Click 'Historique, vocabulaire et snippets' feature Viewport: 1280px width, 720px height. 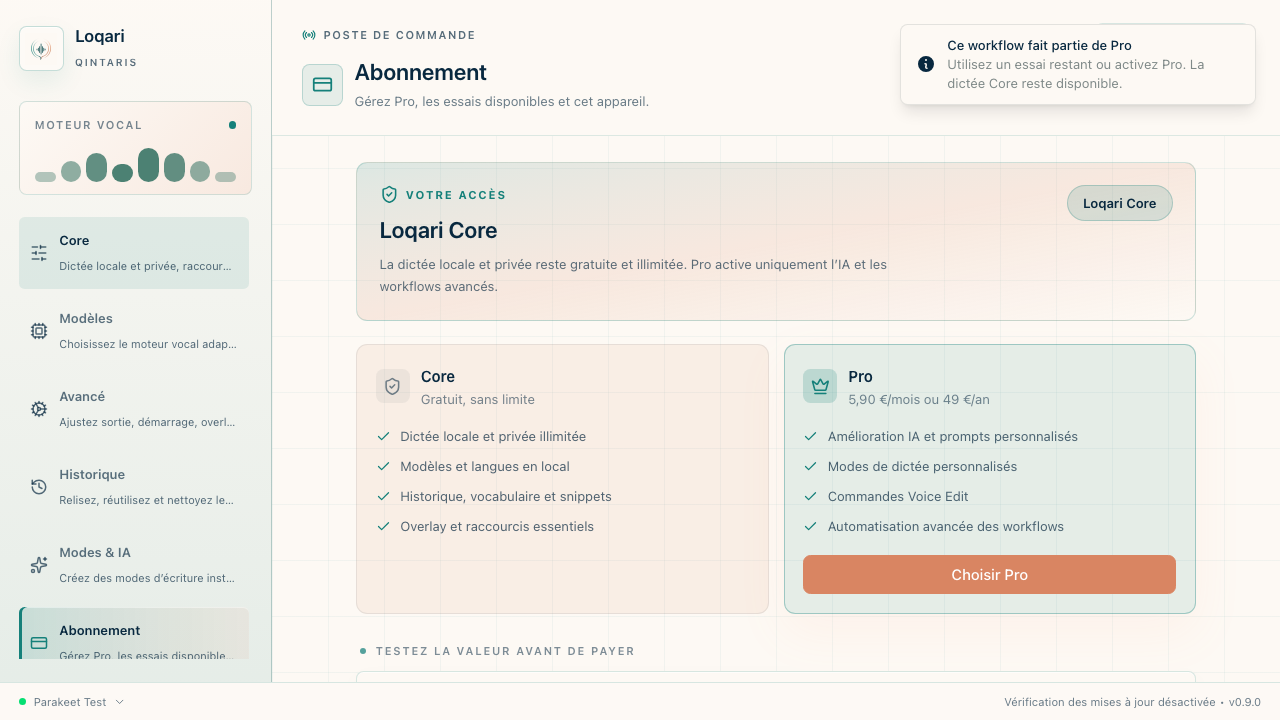506,497
